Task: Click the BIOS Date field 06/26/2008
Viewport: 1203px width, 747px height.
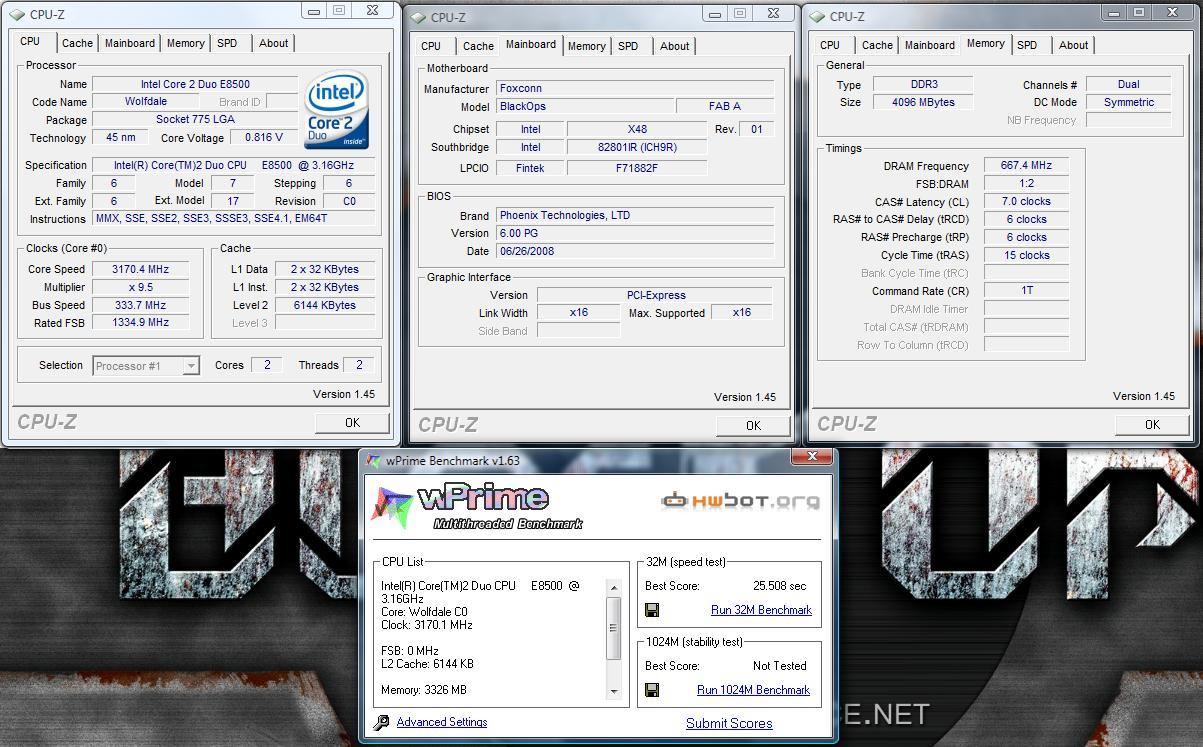Action: click(634, 251)
